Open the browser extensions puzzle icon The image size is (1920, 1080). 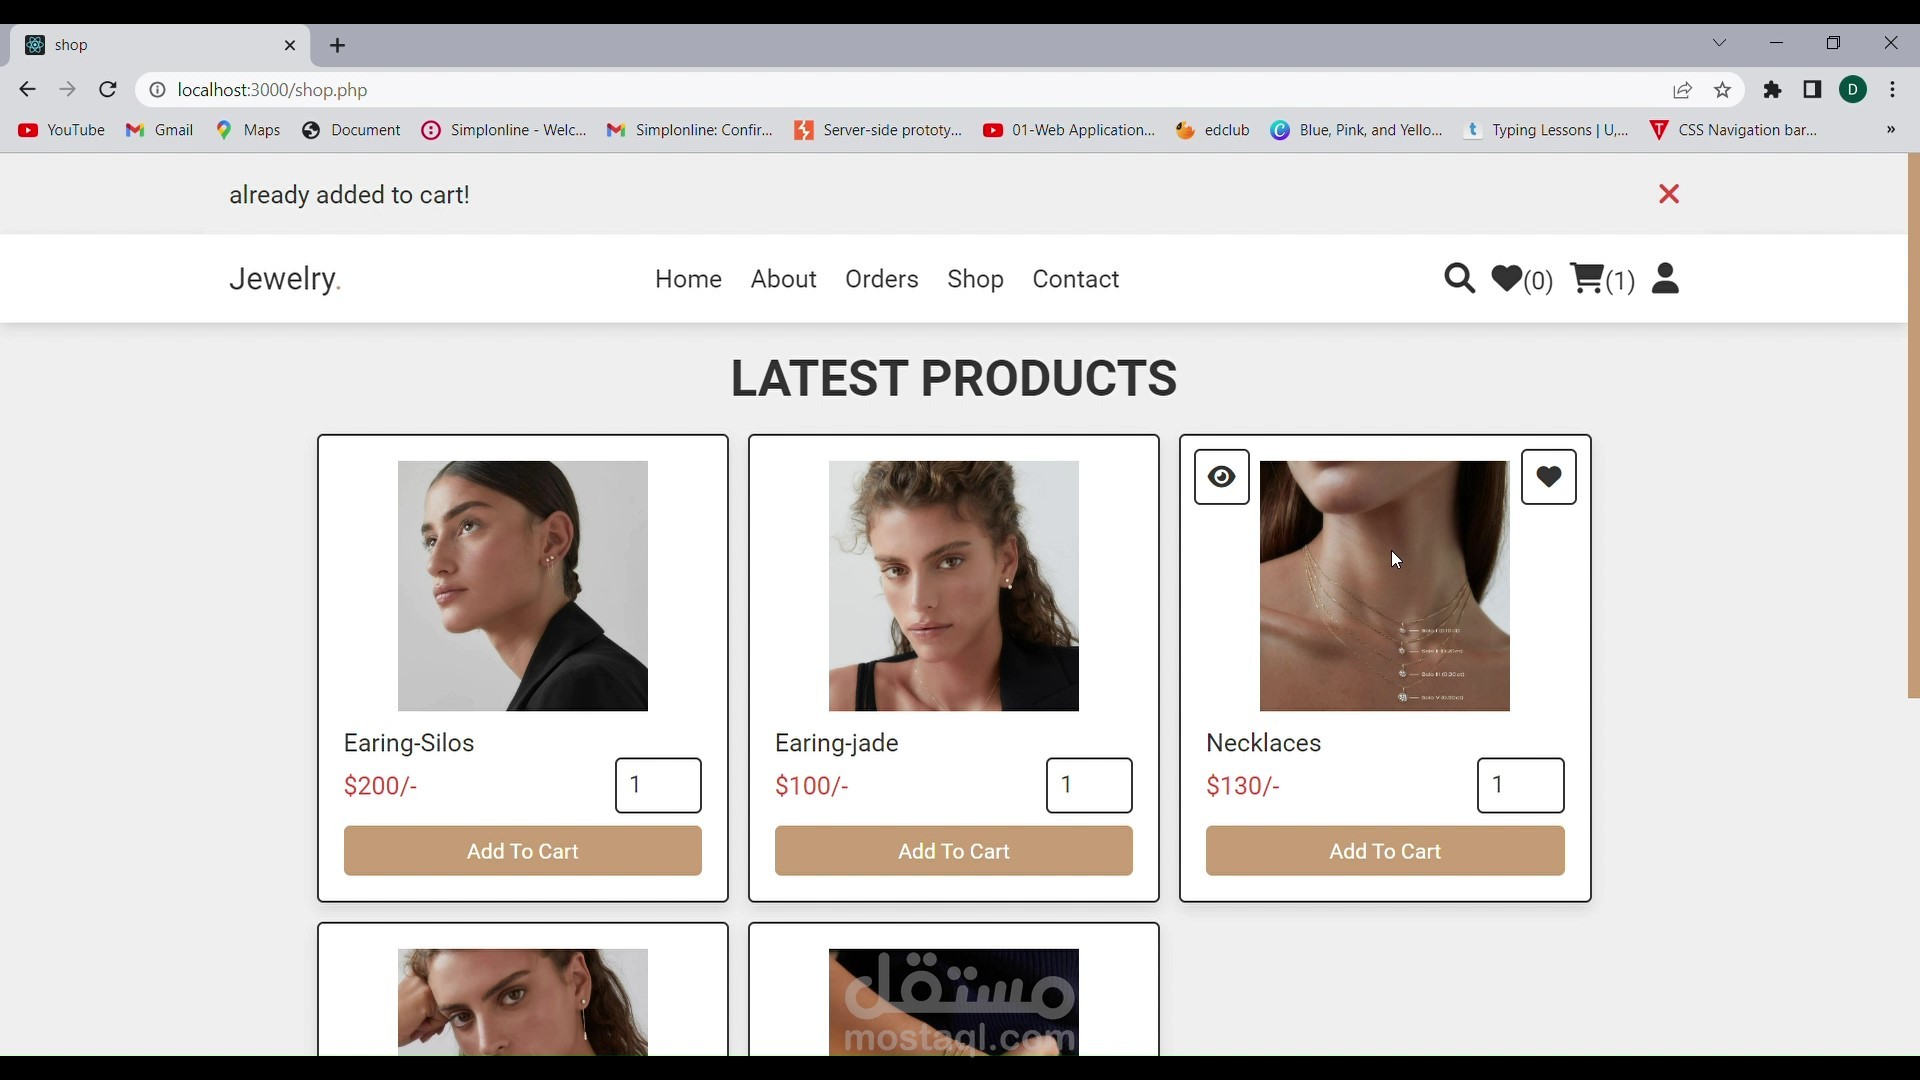[1773, 90]
